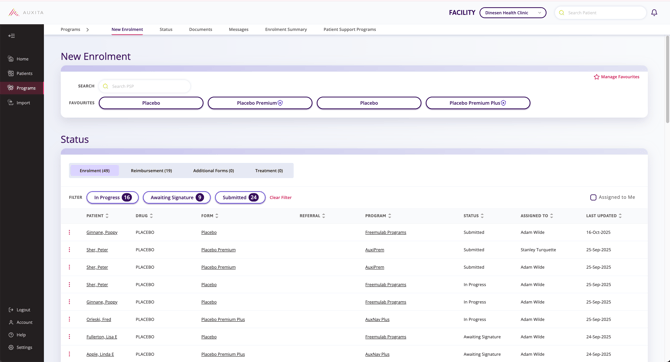Screen dimensions: 670x362
Task: Toggle the Awaiting Signature filter chip
Action: tap(177, 197)
